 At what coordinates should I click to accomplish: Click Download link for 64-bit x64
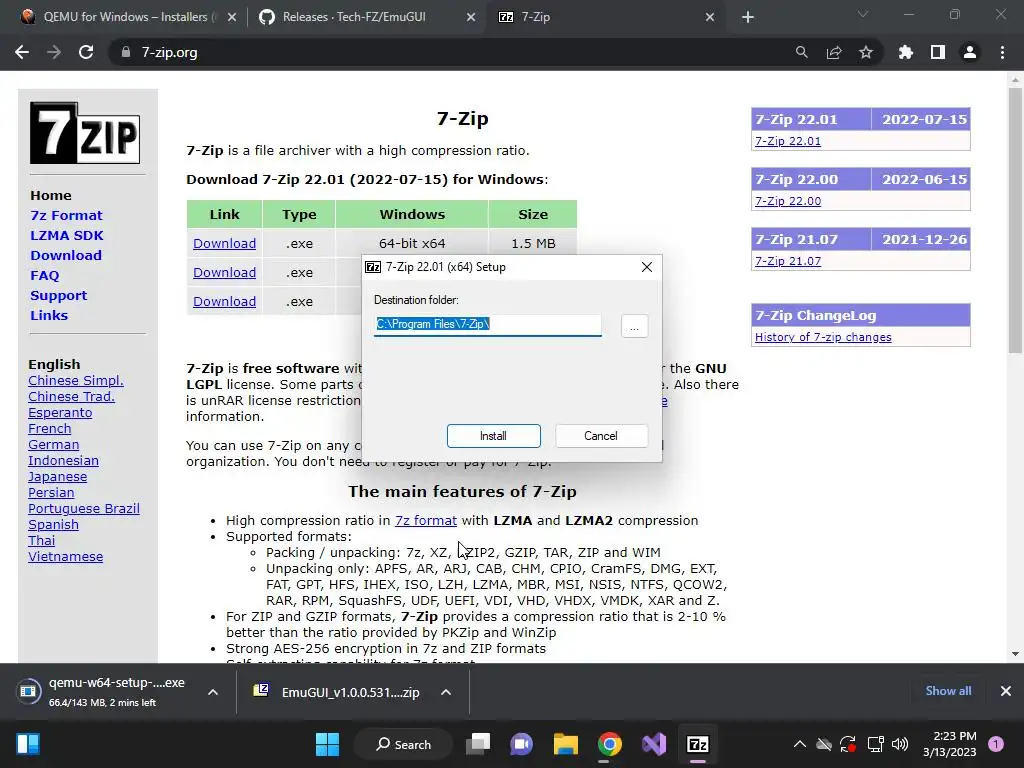[x=224, y=244]
